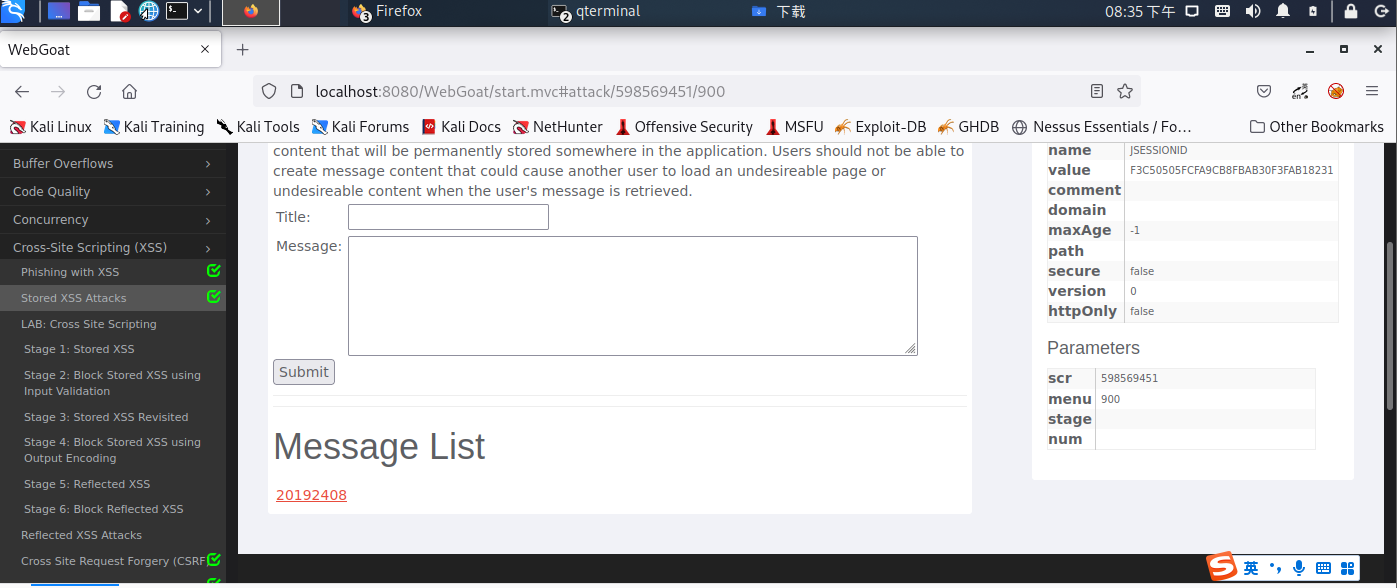1397x588 pixels.
Task: Open Kali Tools bookmark
Action: (x=258, y=127)
